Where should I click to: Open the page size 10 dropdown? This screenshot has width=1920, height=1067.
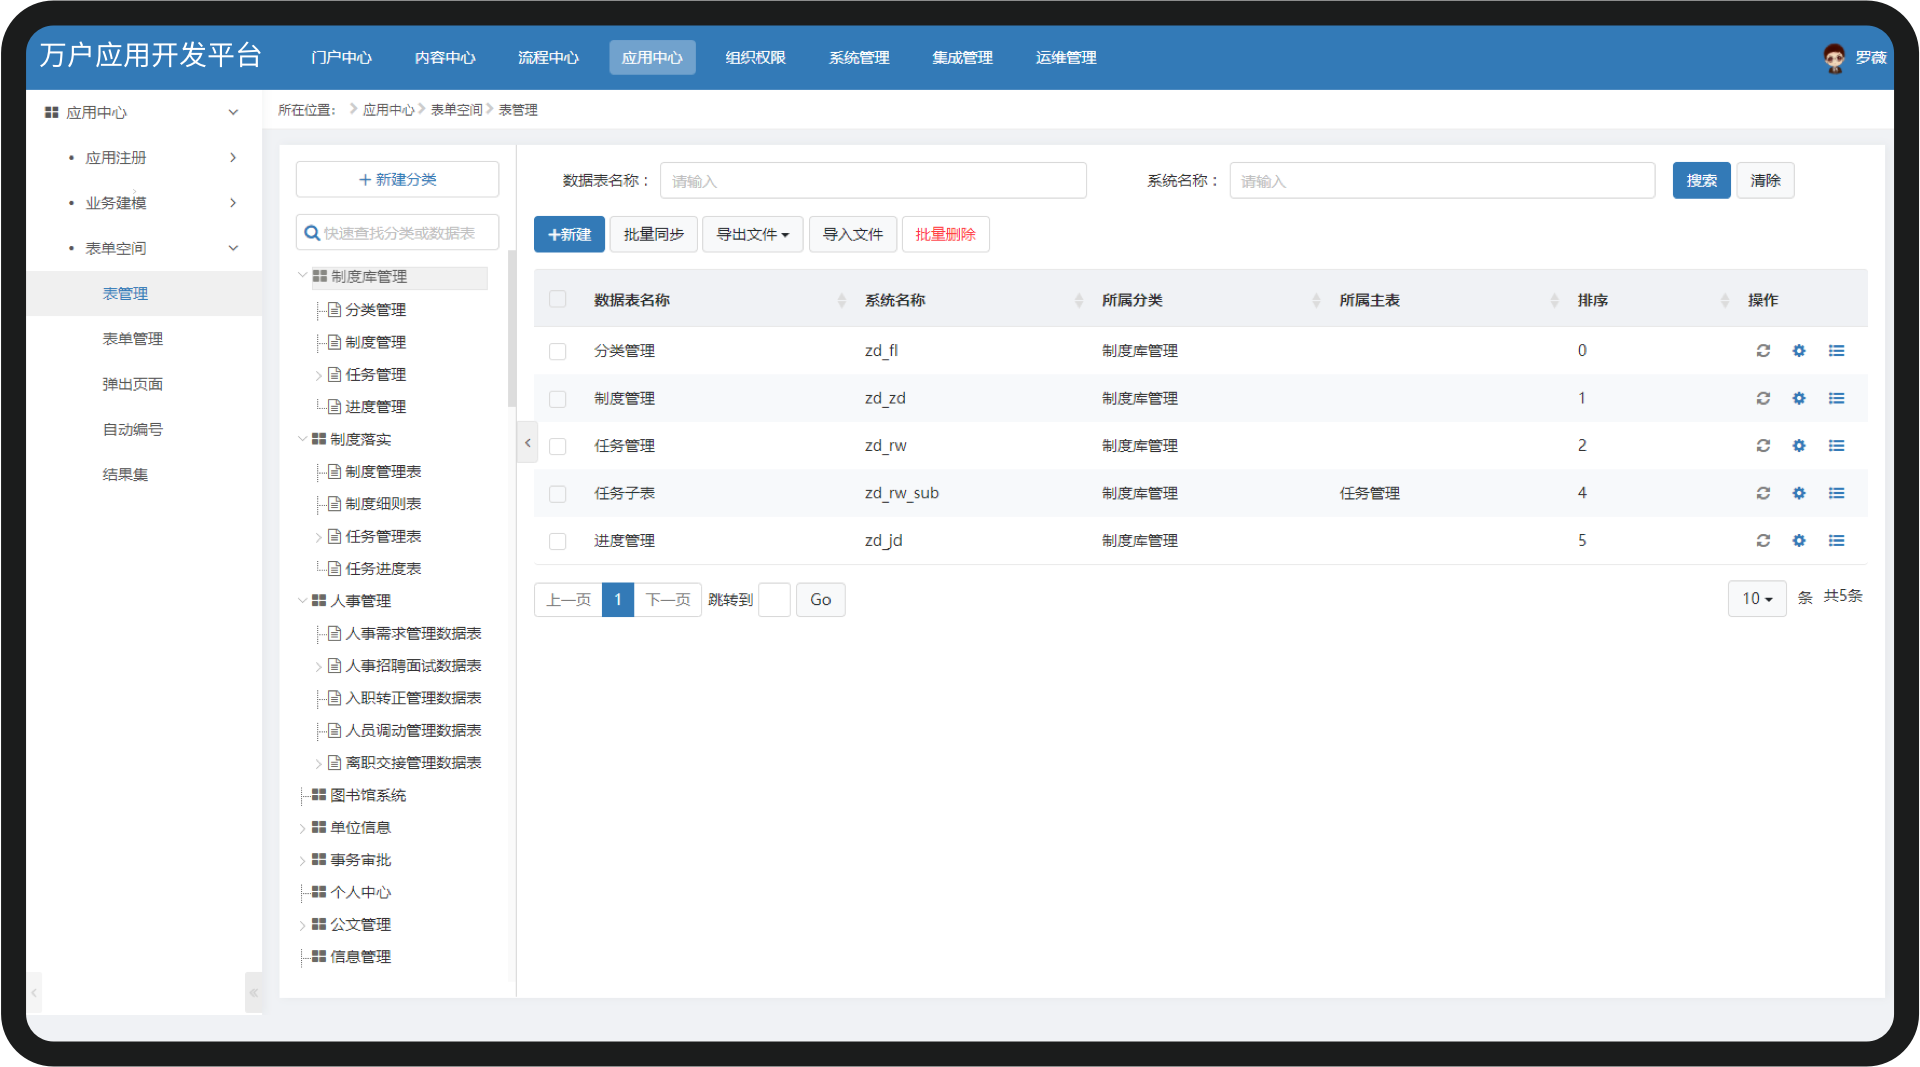(x=1757, y=598)
